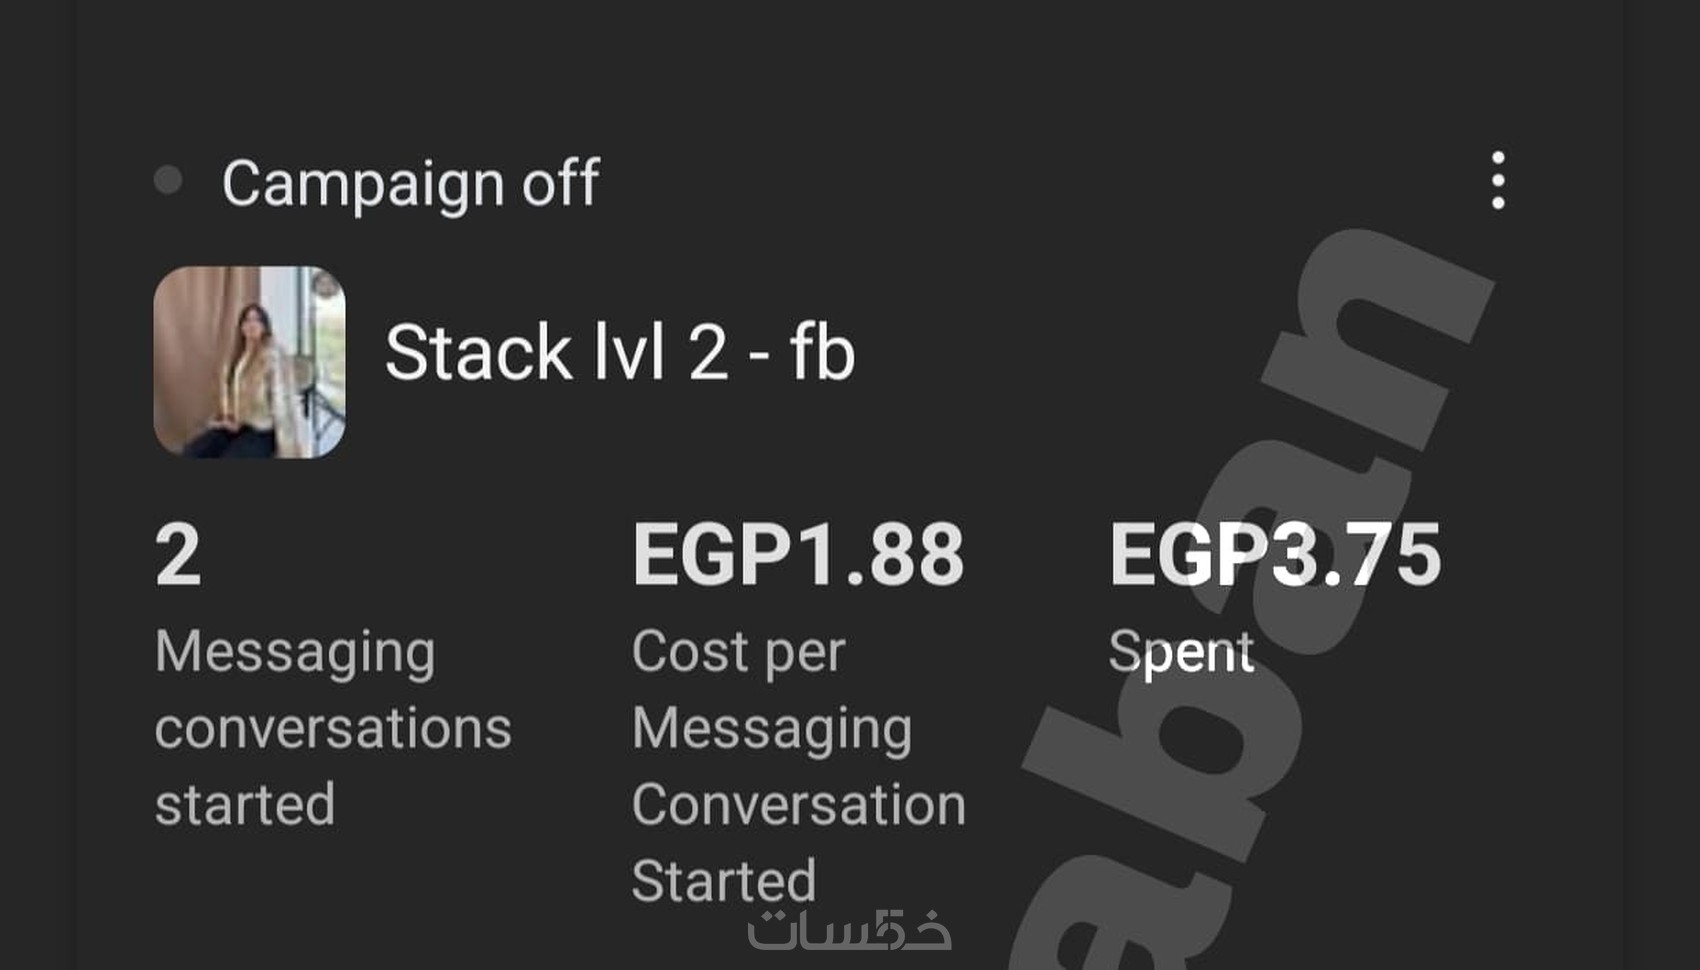
Task: Tap the Khamsat watermark logo at bottom
Action: tap(849, 930)
